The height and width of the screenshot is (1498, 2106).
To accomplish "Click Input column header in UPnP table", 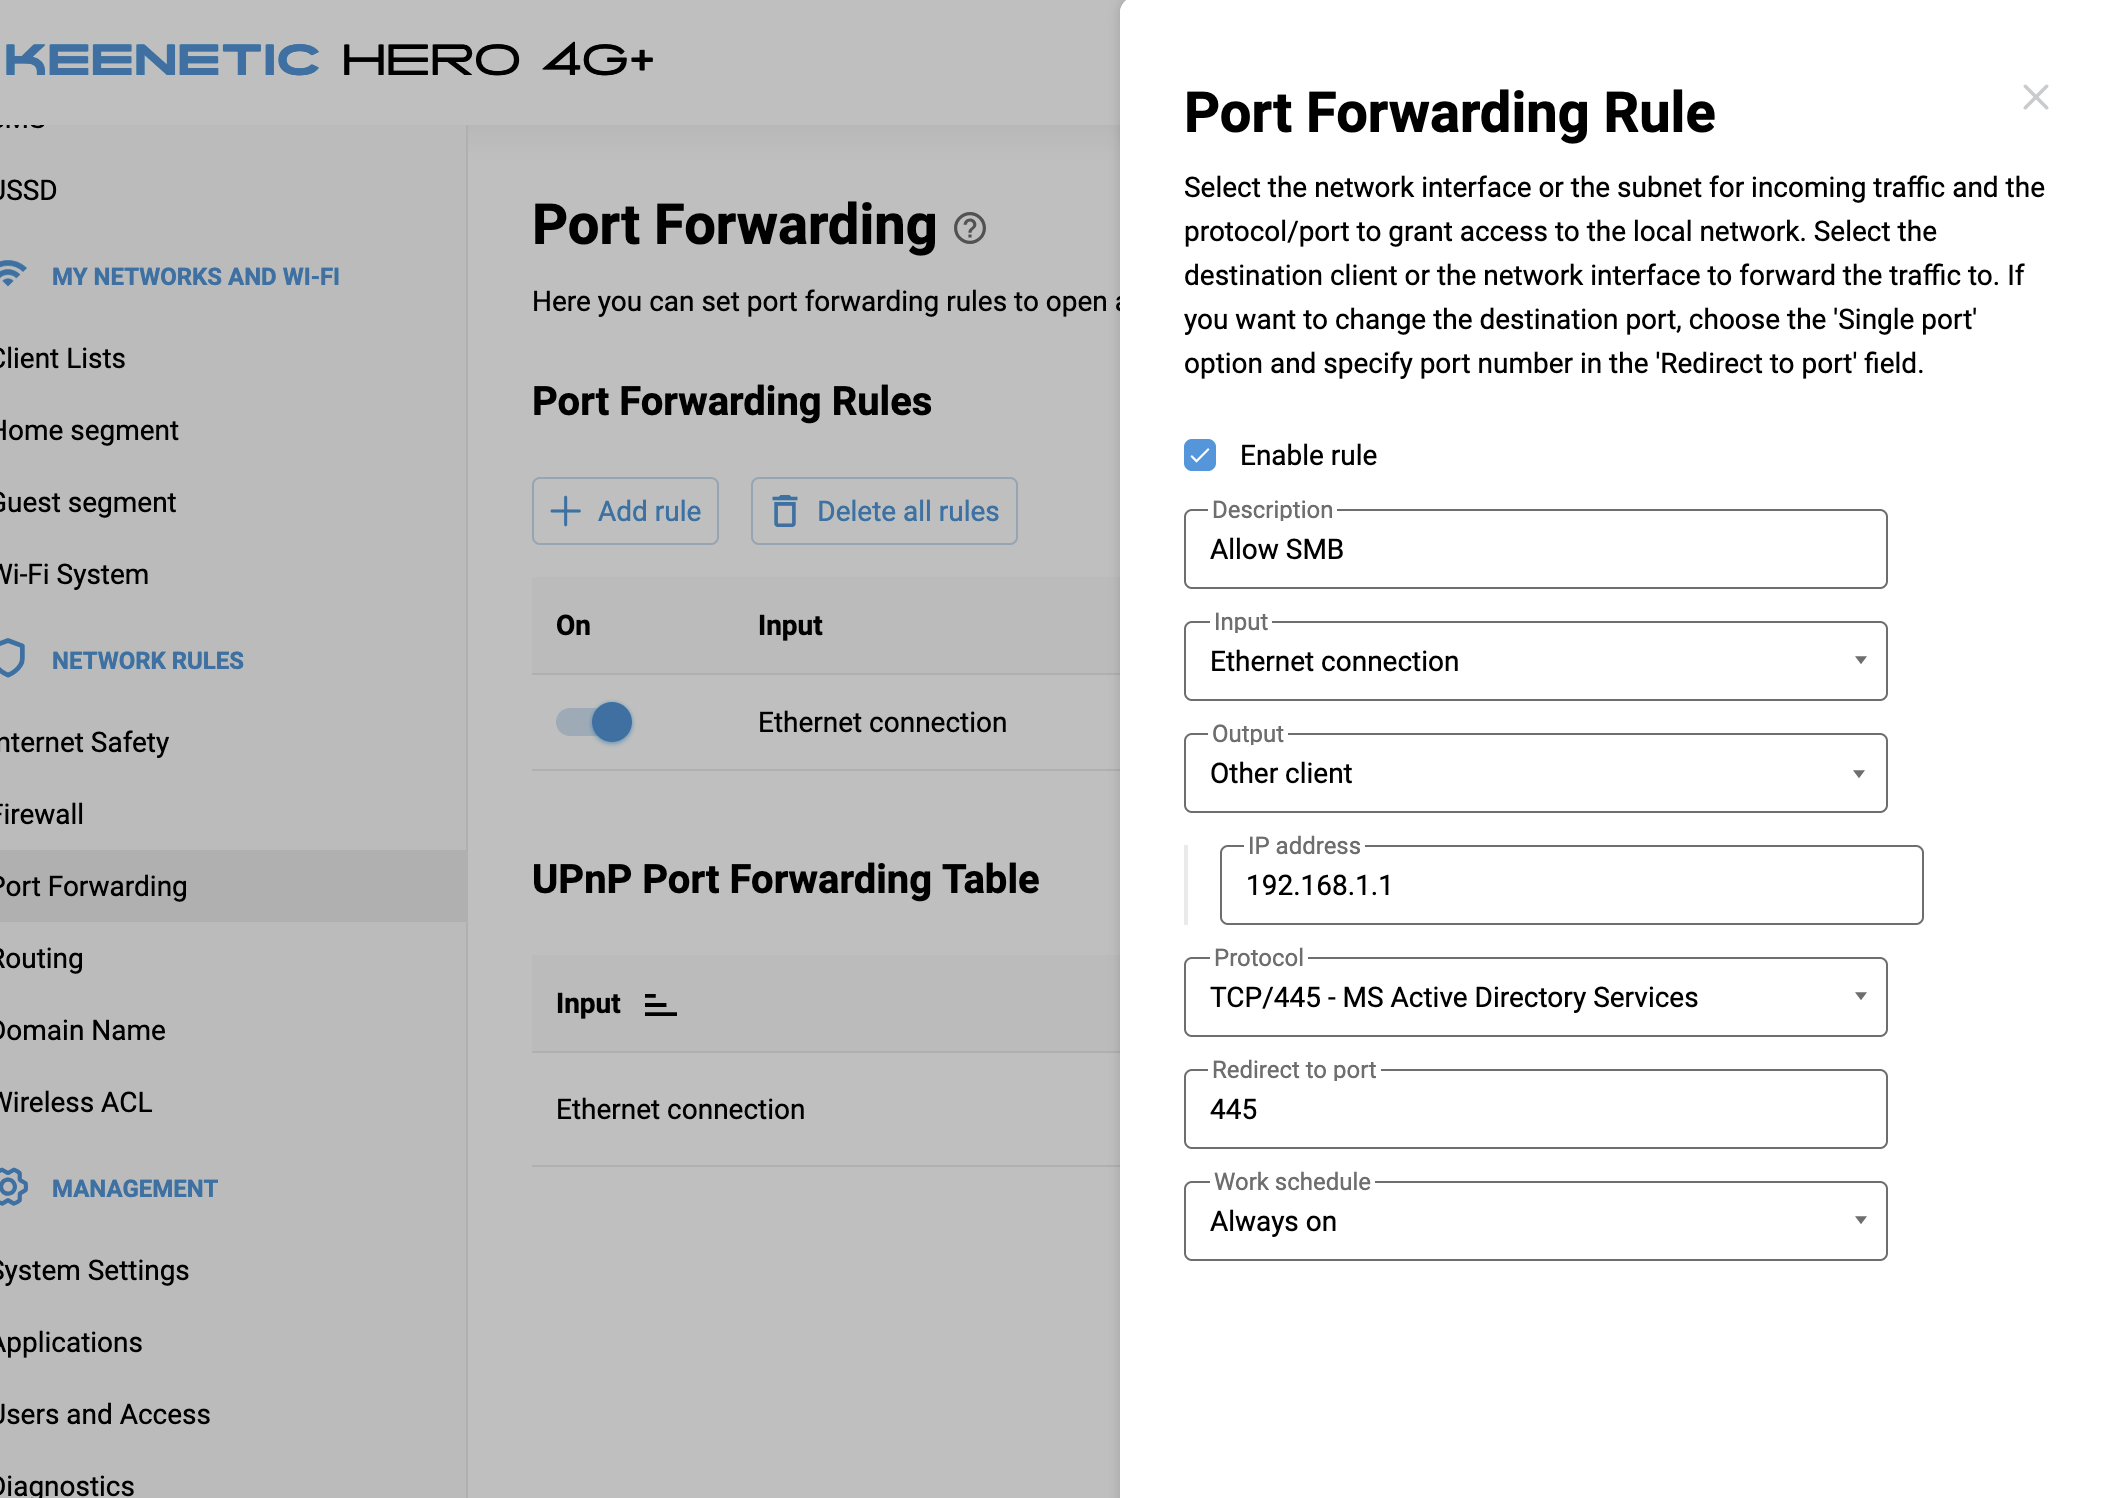I will point(588,1003).
